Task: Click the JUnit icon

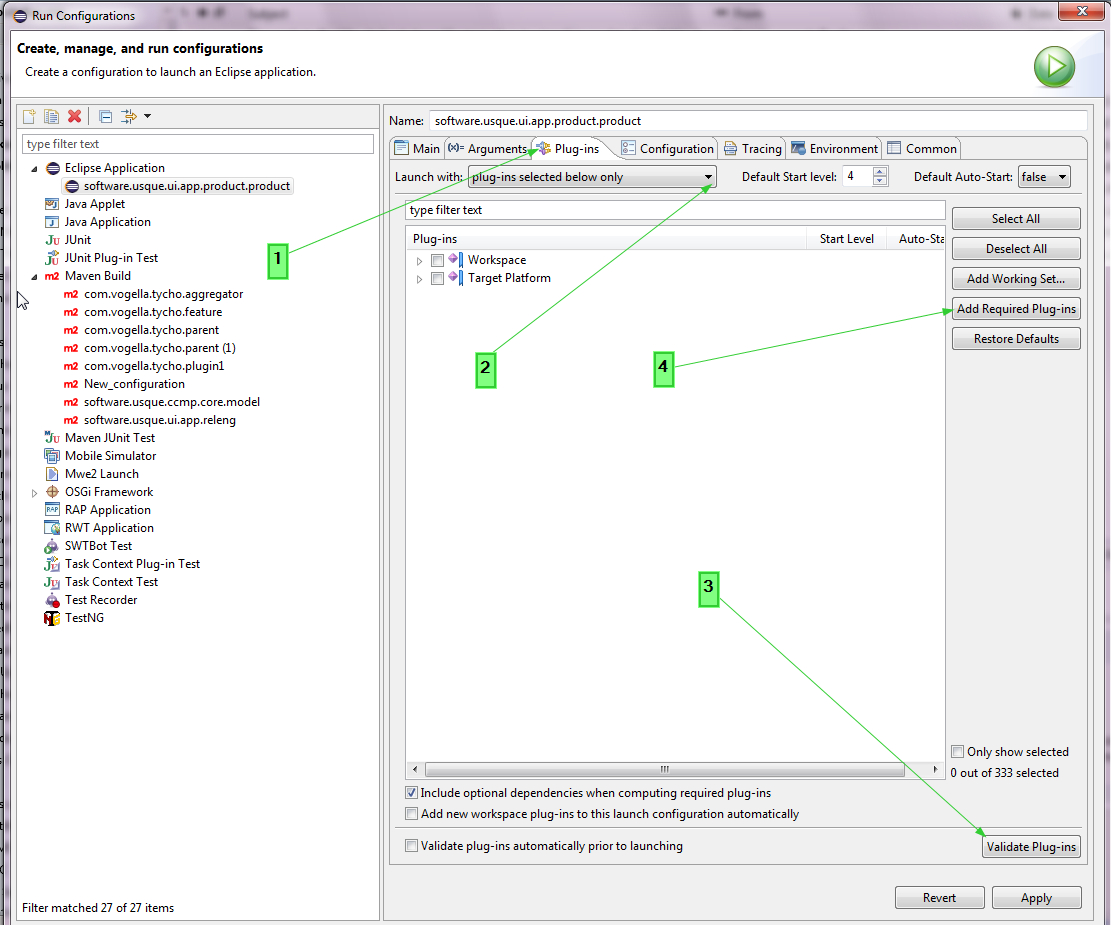Action: pos(52,240)
